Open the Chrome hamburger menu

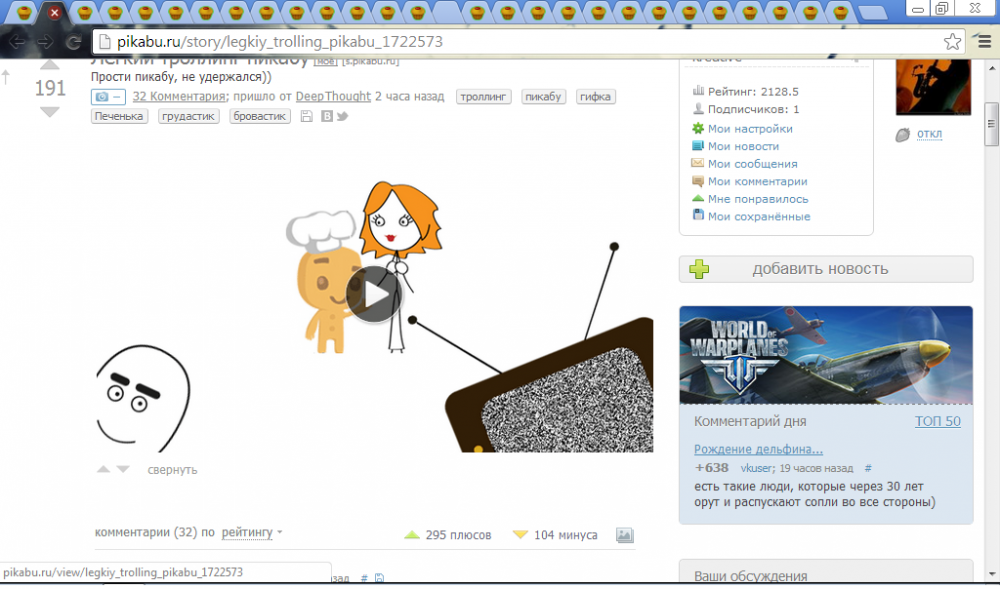click(x=980, y=42)
